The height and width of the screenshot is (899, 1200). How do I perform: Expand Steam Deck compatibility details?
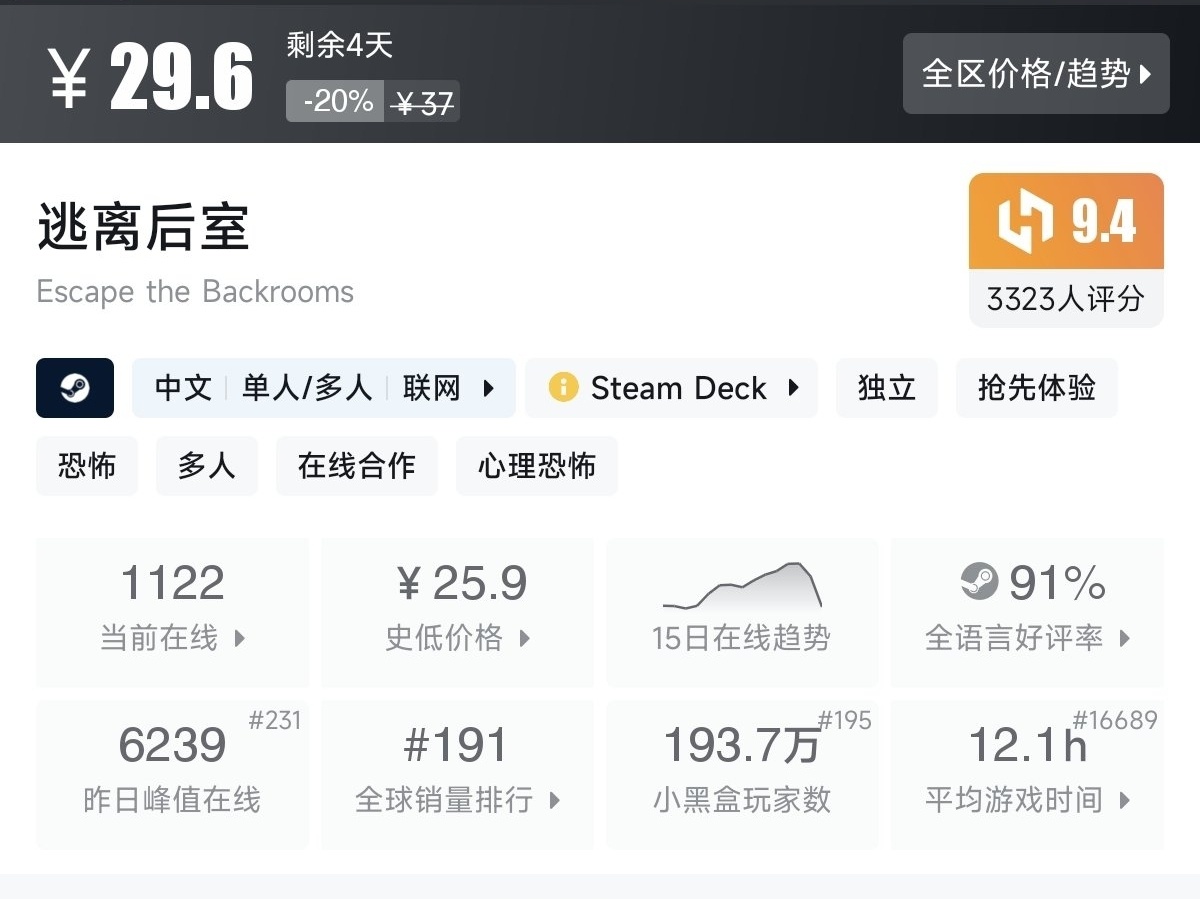coord(793,388)
